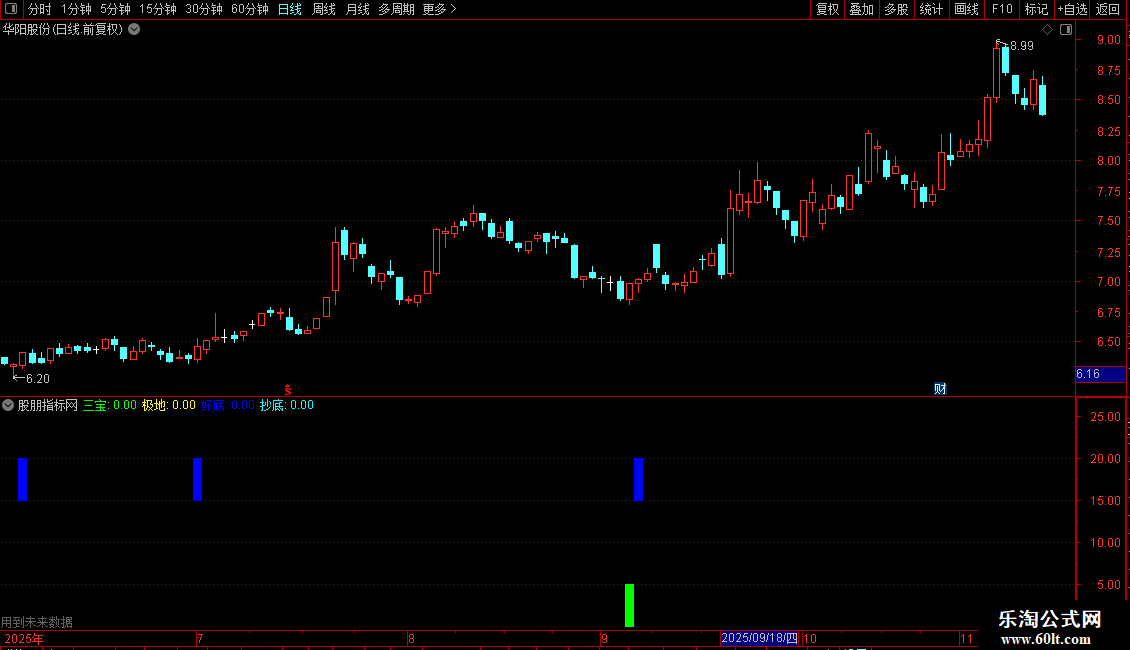Click the red S marker icon

coord(288,390)
